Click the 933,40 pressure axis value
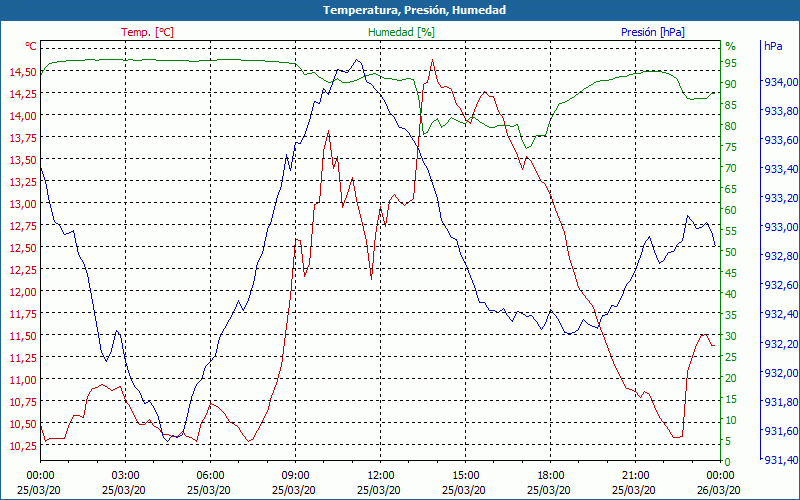This screenshot has width=800, height=500. [781, 169]
